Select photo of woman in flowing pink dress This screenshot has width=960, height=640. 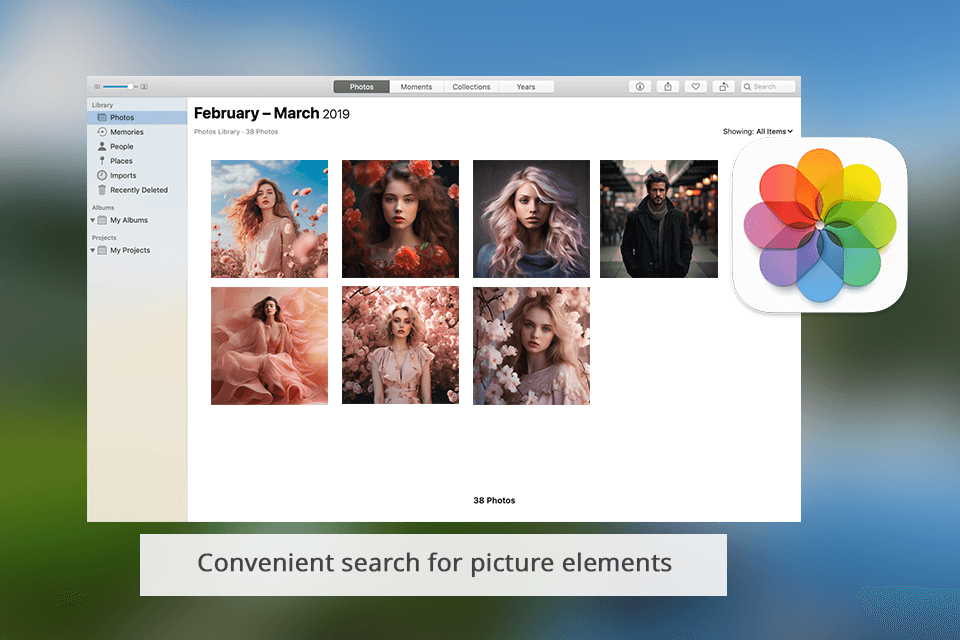click(269, 345)
